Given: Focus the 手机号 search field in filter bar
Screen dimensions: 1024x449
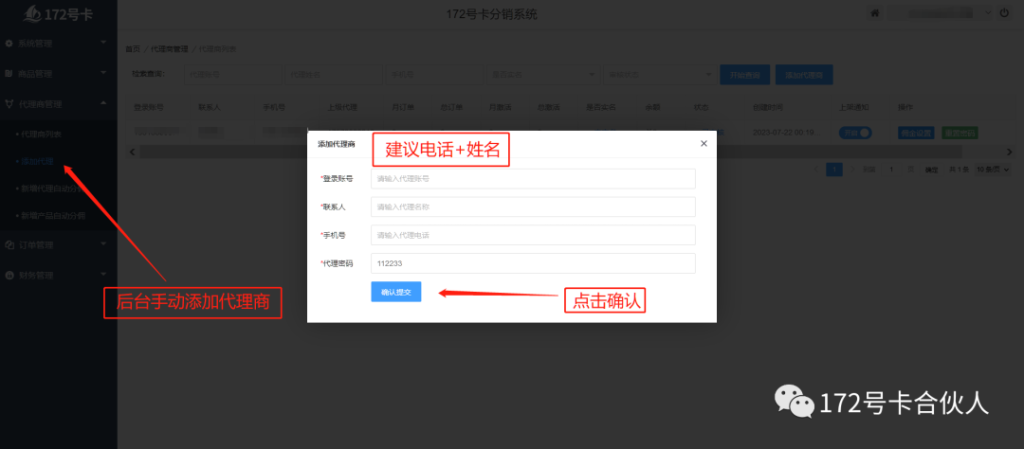Looking at the screenshot, I should click(x=434, y=74).
